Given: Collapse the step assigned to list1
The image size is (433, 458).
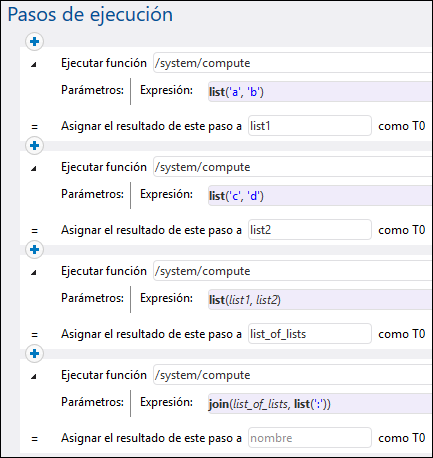Looking at the screenshot, I should (x=33, y=65).
